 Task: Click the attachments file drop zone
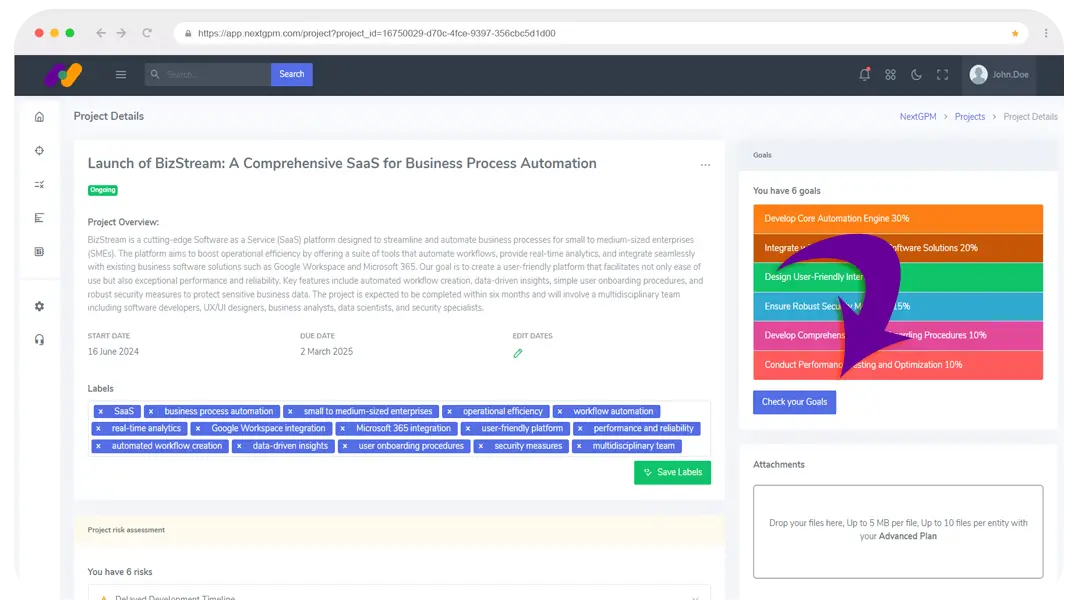click(897, 532)
